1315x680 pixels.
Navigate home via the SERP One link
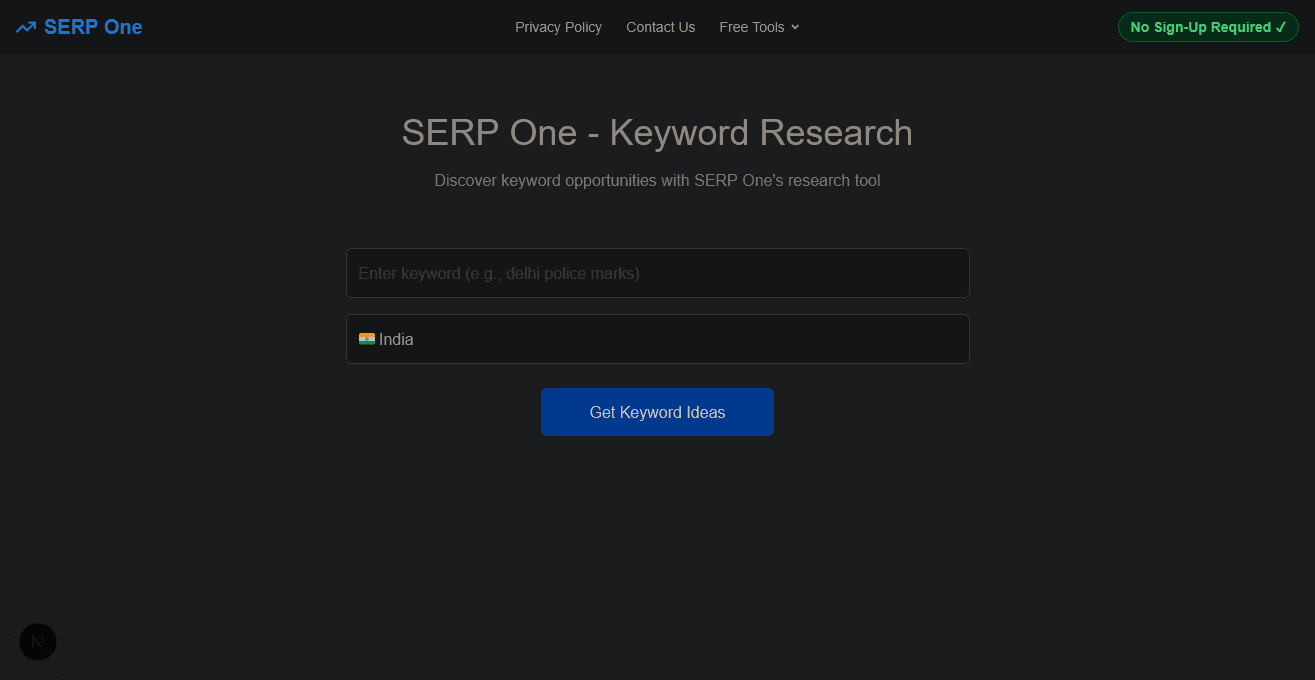click(78, 27)
